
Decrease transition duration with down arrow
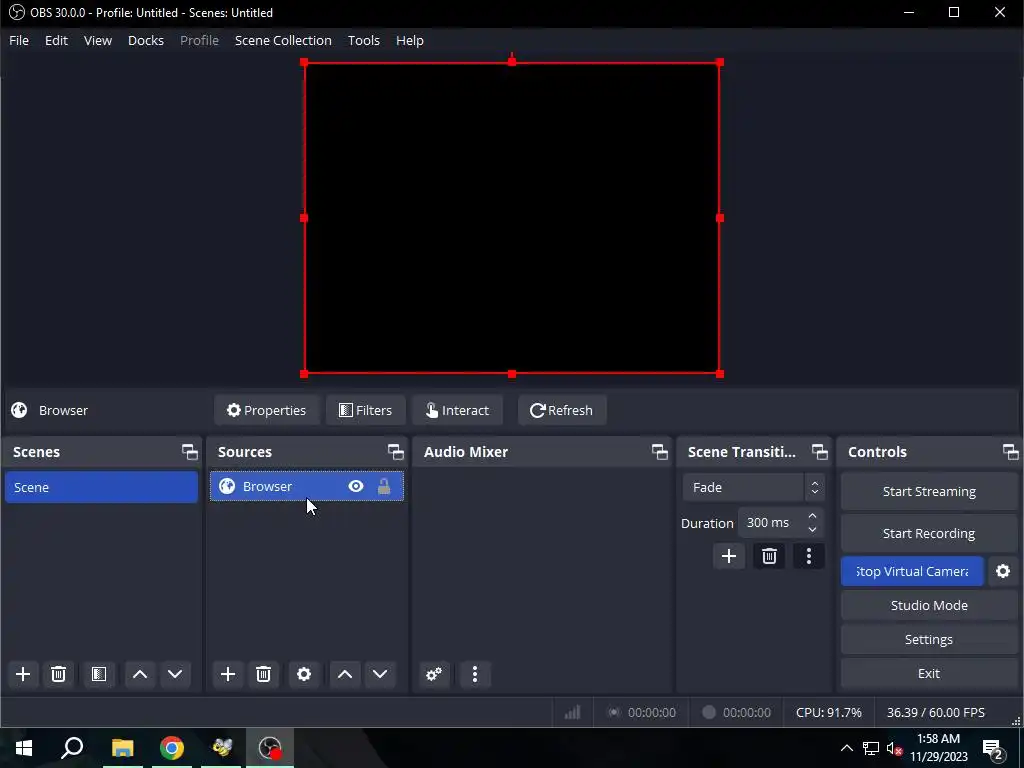click(812, 530)
